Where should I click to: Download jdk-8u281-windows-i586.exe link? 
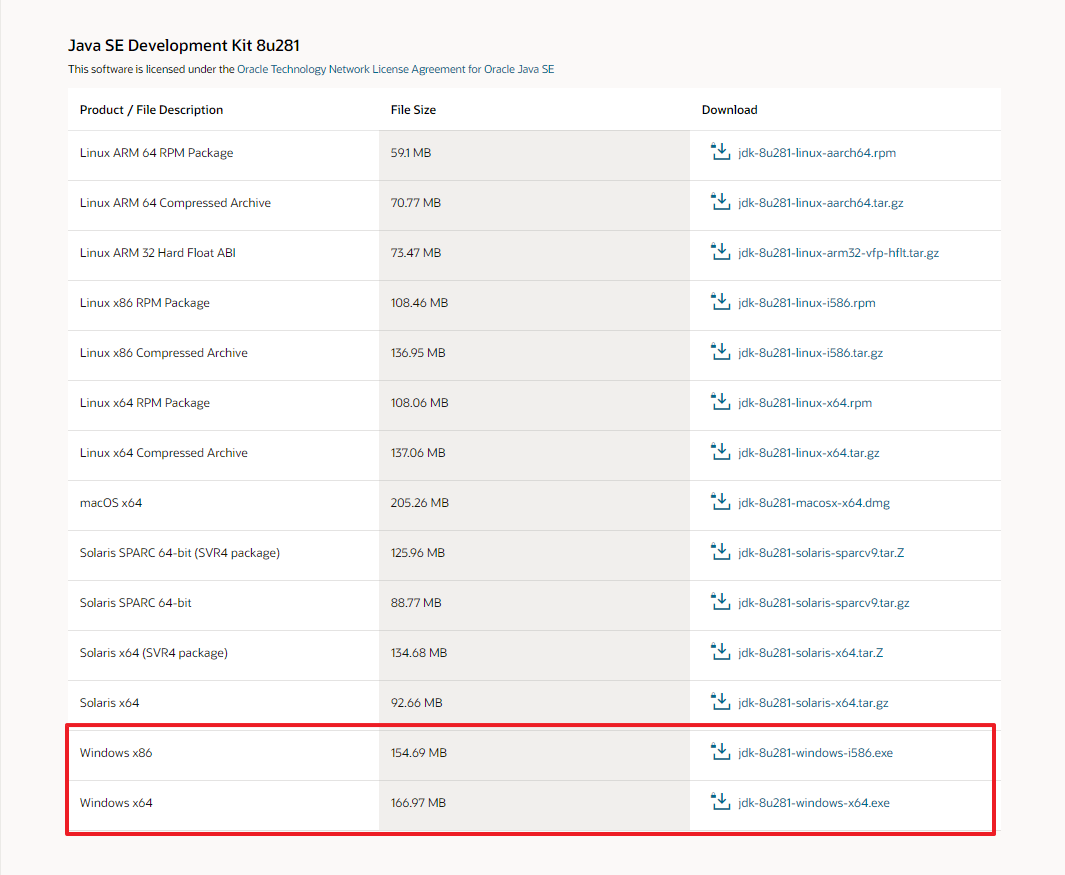coord(816,753)
